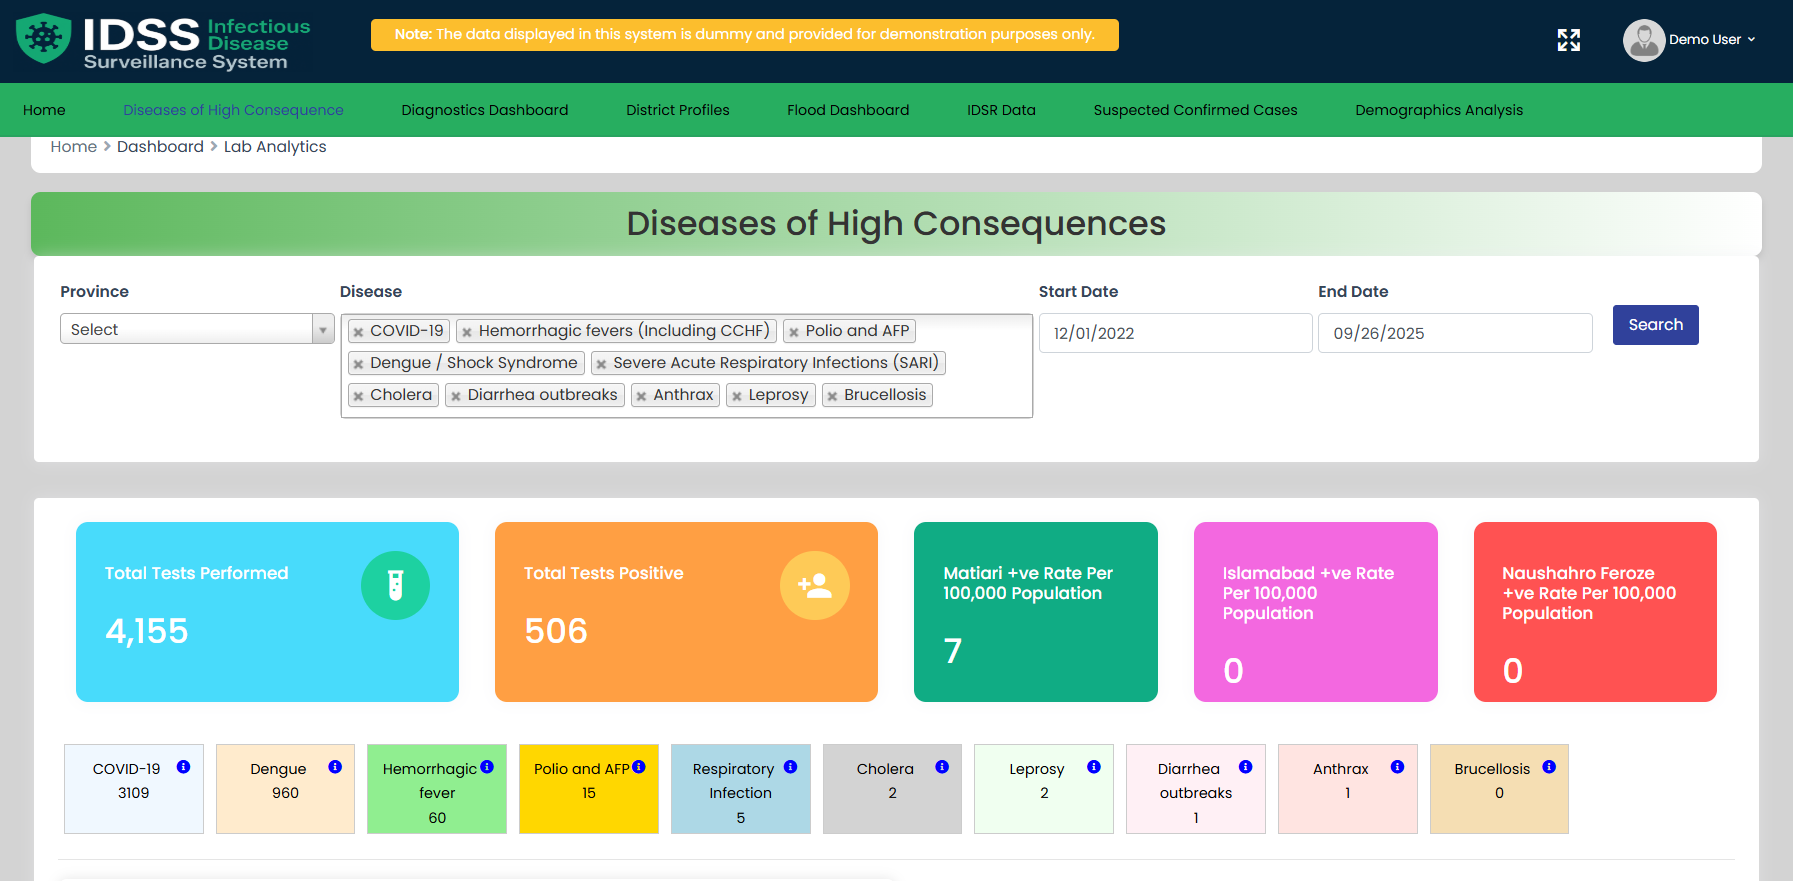Click the yellow Polio and AFP tile
1793x881 pixels.
(x=588, y=789)
